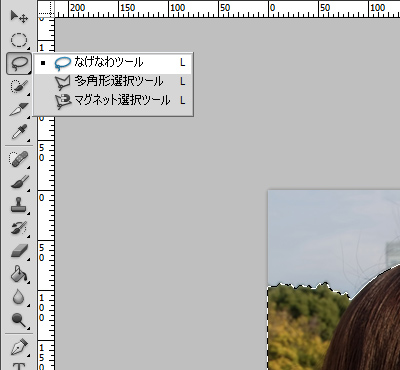This screenshot has width=400, height=370.
Task: Select the Blur tool
Action: tap(19, 296)
